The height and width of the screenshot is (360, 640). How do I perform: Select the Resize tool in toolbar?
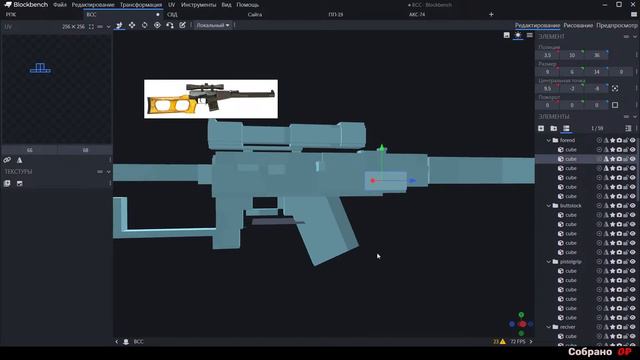[132, 25]
